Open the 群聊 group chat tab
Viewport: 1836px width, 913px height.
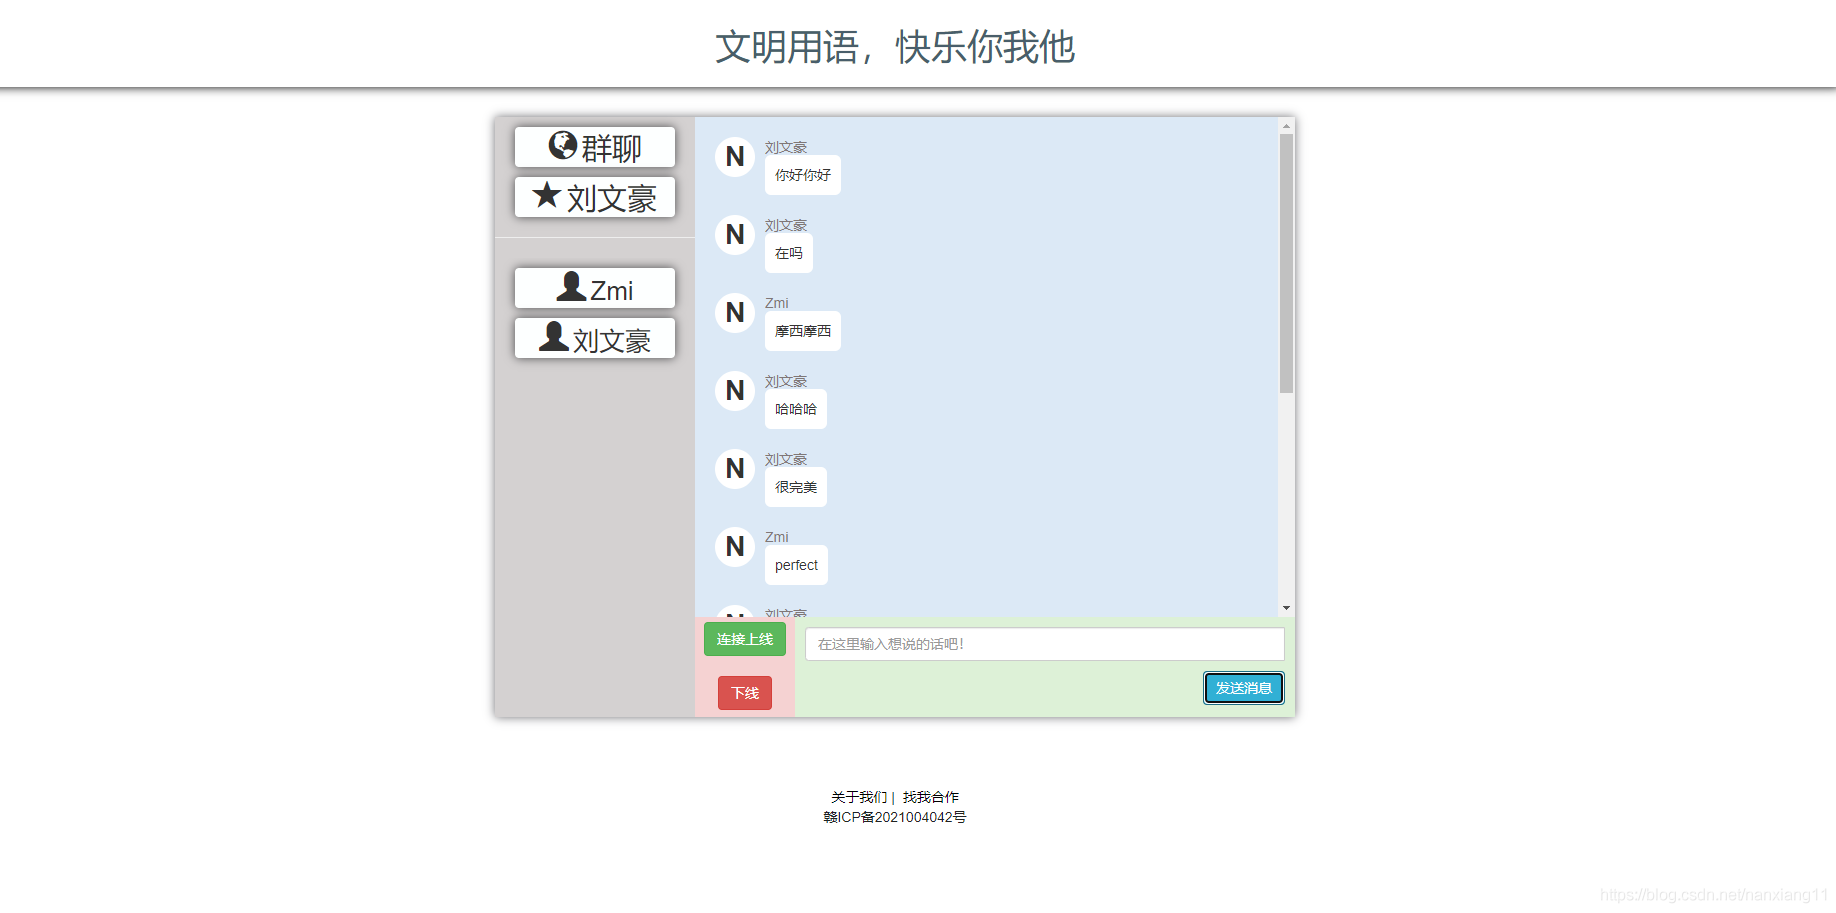pyautogui.click(x=594, y=146)
